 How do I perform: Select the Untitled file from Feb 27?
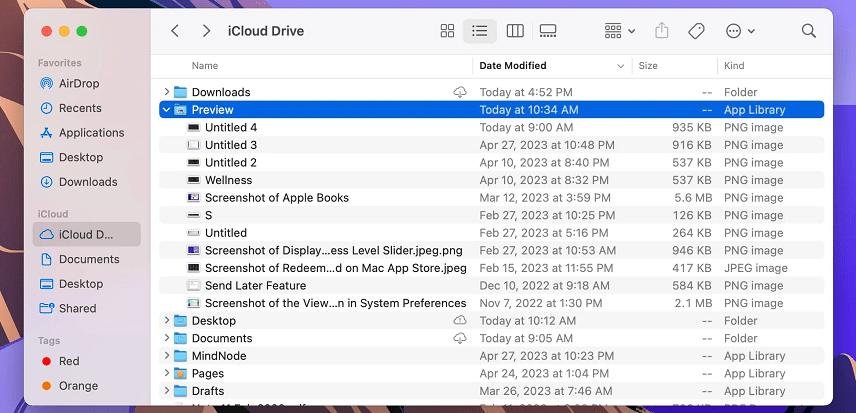click(491, 233)
